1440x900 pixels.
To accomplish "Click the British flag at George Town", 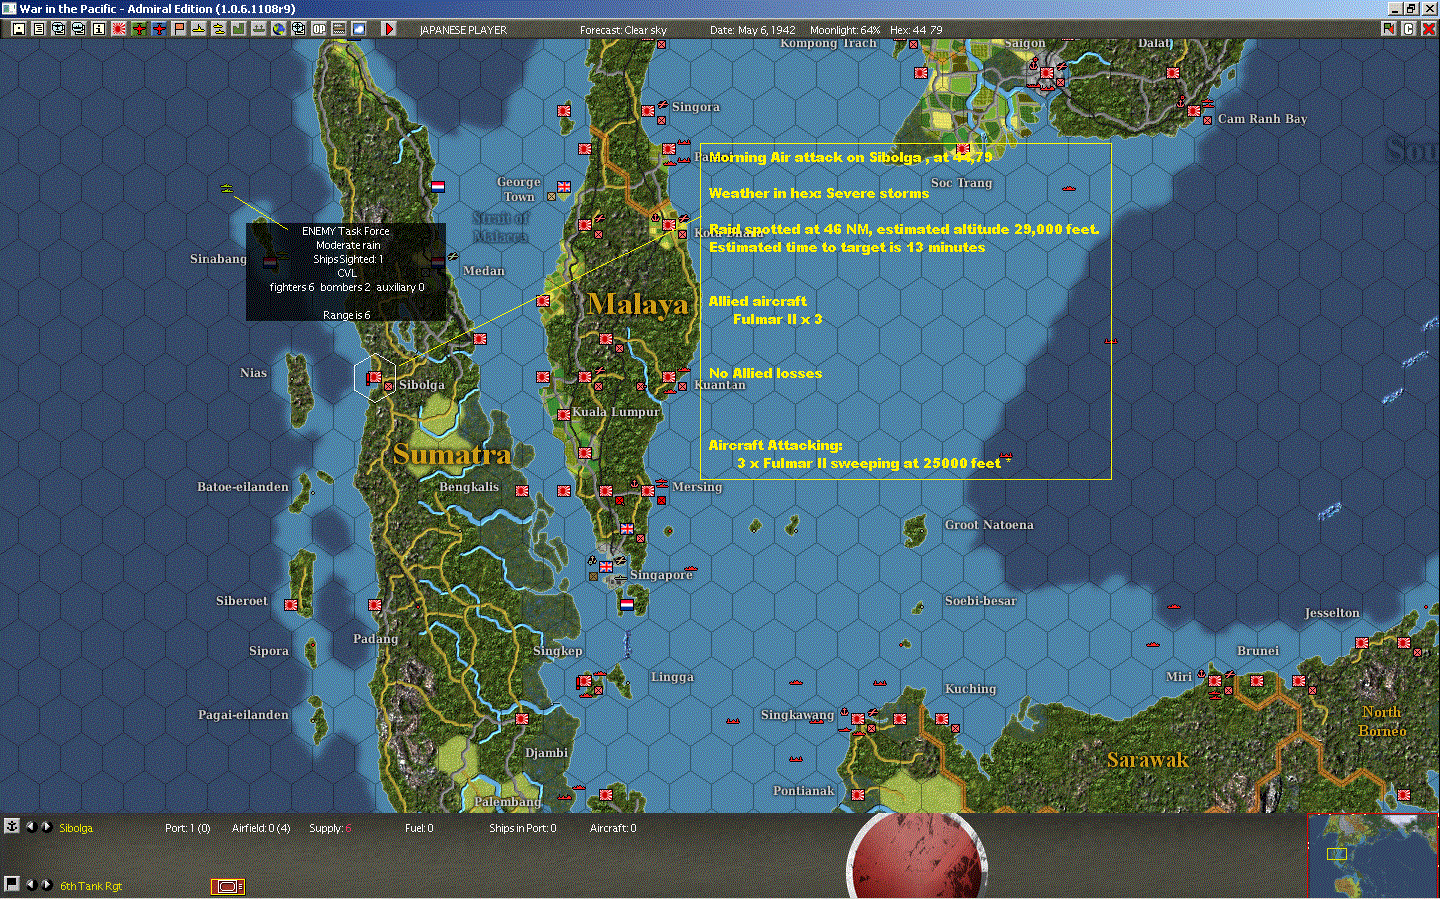I will point(564,187).
